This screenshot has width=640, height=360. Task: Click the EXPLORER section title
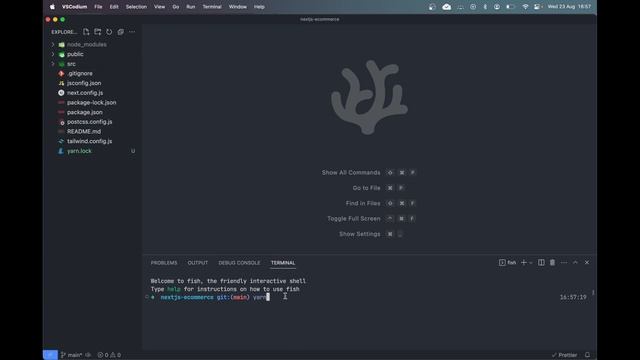pos(64,32)
